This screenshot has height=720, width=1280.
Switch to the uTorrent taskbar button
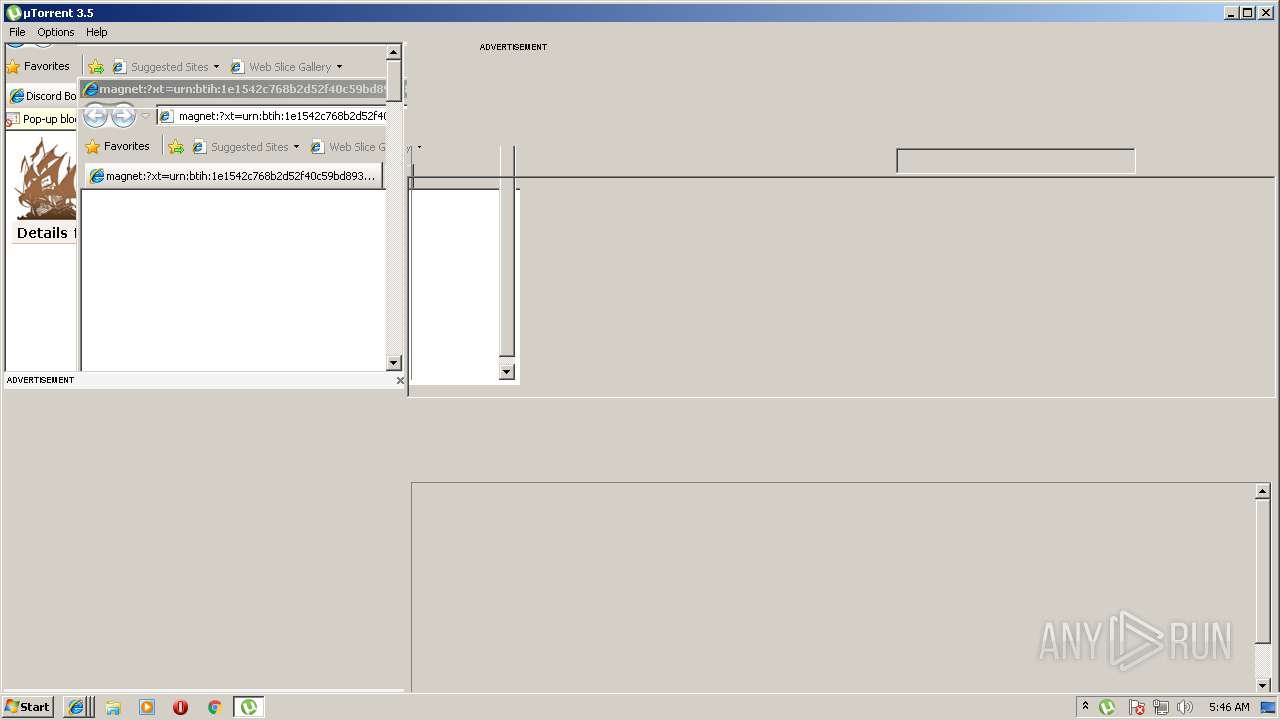pos(249,707)
